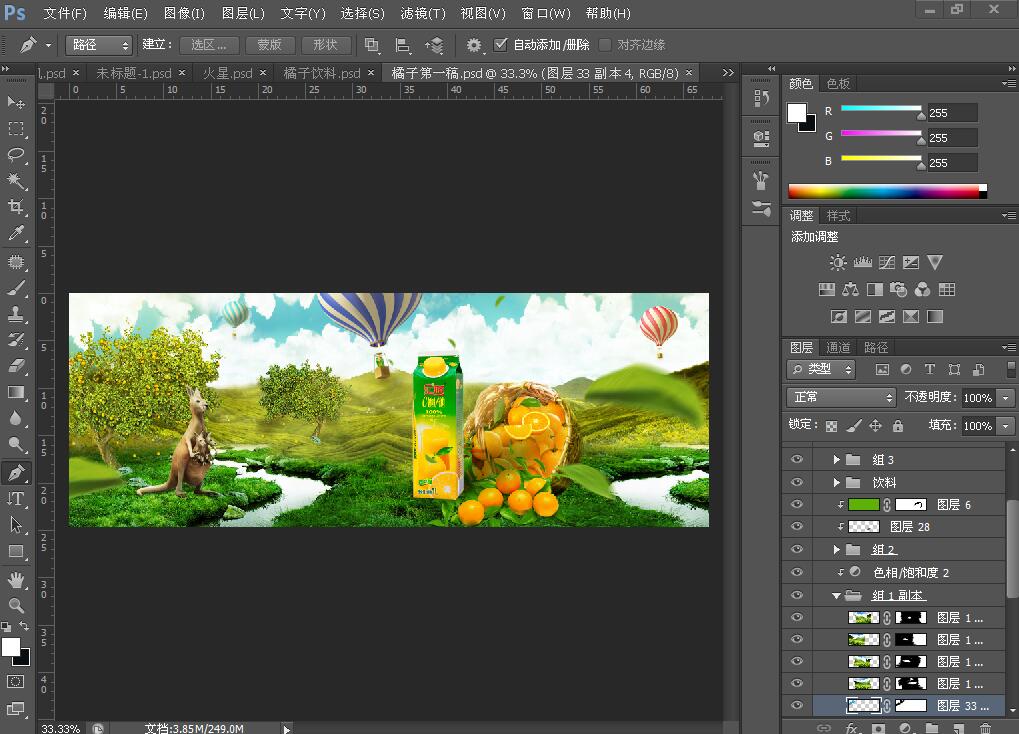Open the 路径 tool mode dropdown
Viewport: 1019px width, 734px height.
tap(99, 45)
